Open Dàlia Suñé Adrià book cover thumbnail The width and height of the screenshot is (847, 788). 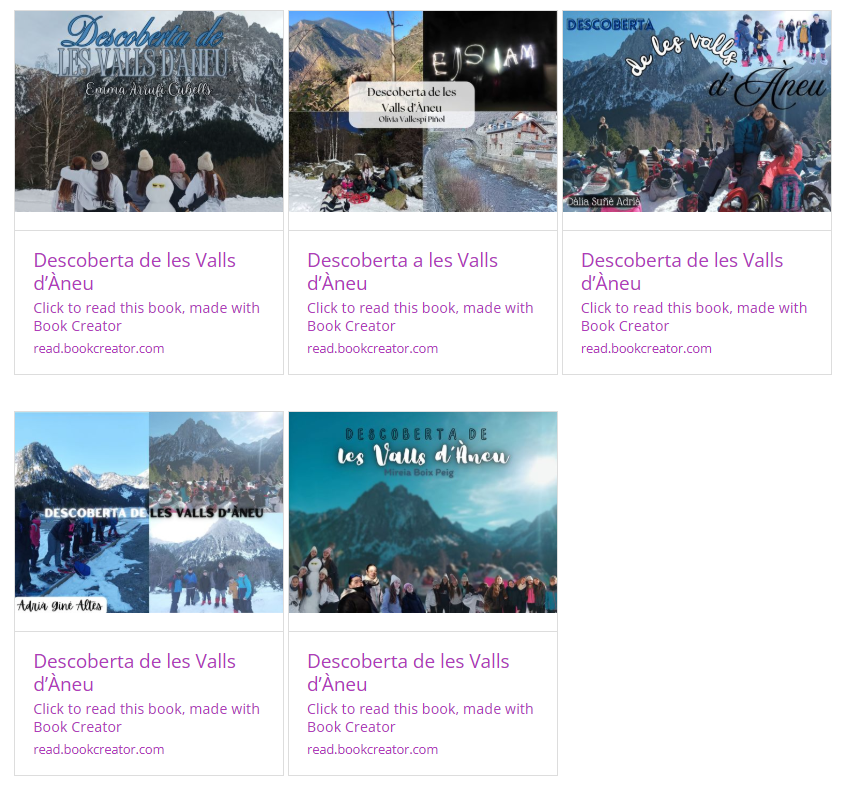[x=697, y=111]
